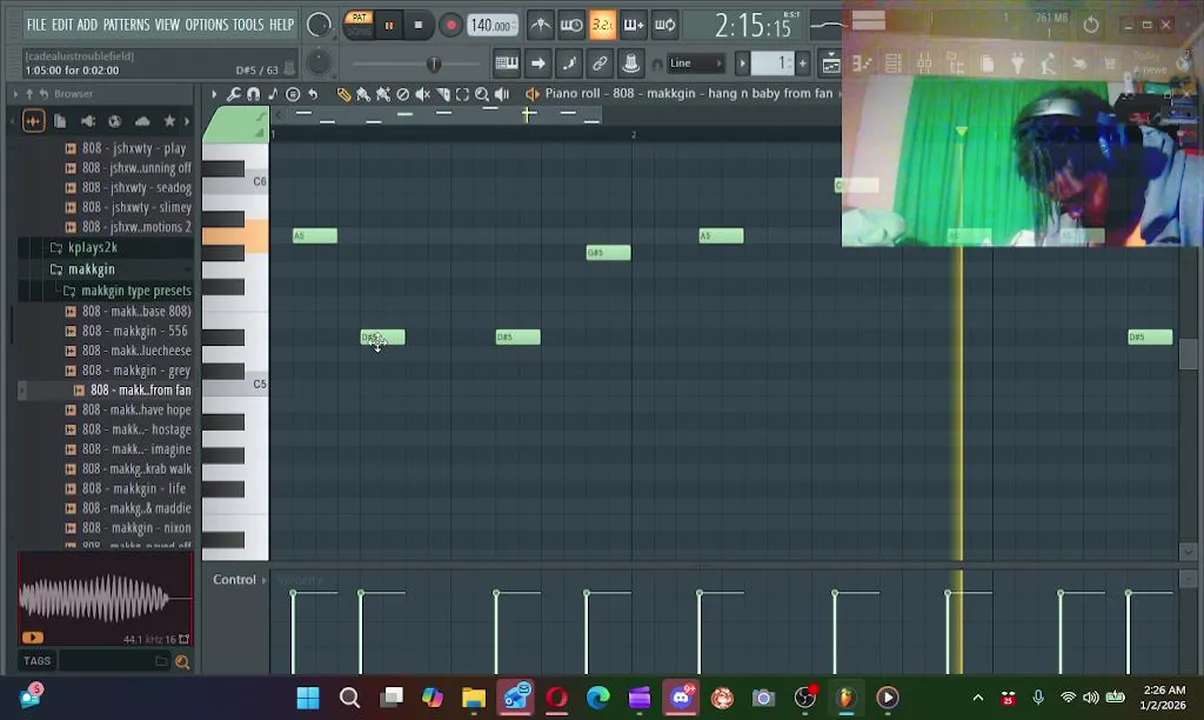Toggle loop recording button
This screenshot has width=1204, height=720.
[x=665, y=25]
